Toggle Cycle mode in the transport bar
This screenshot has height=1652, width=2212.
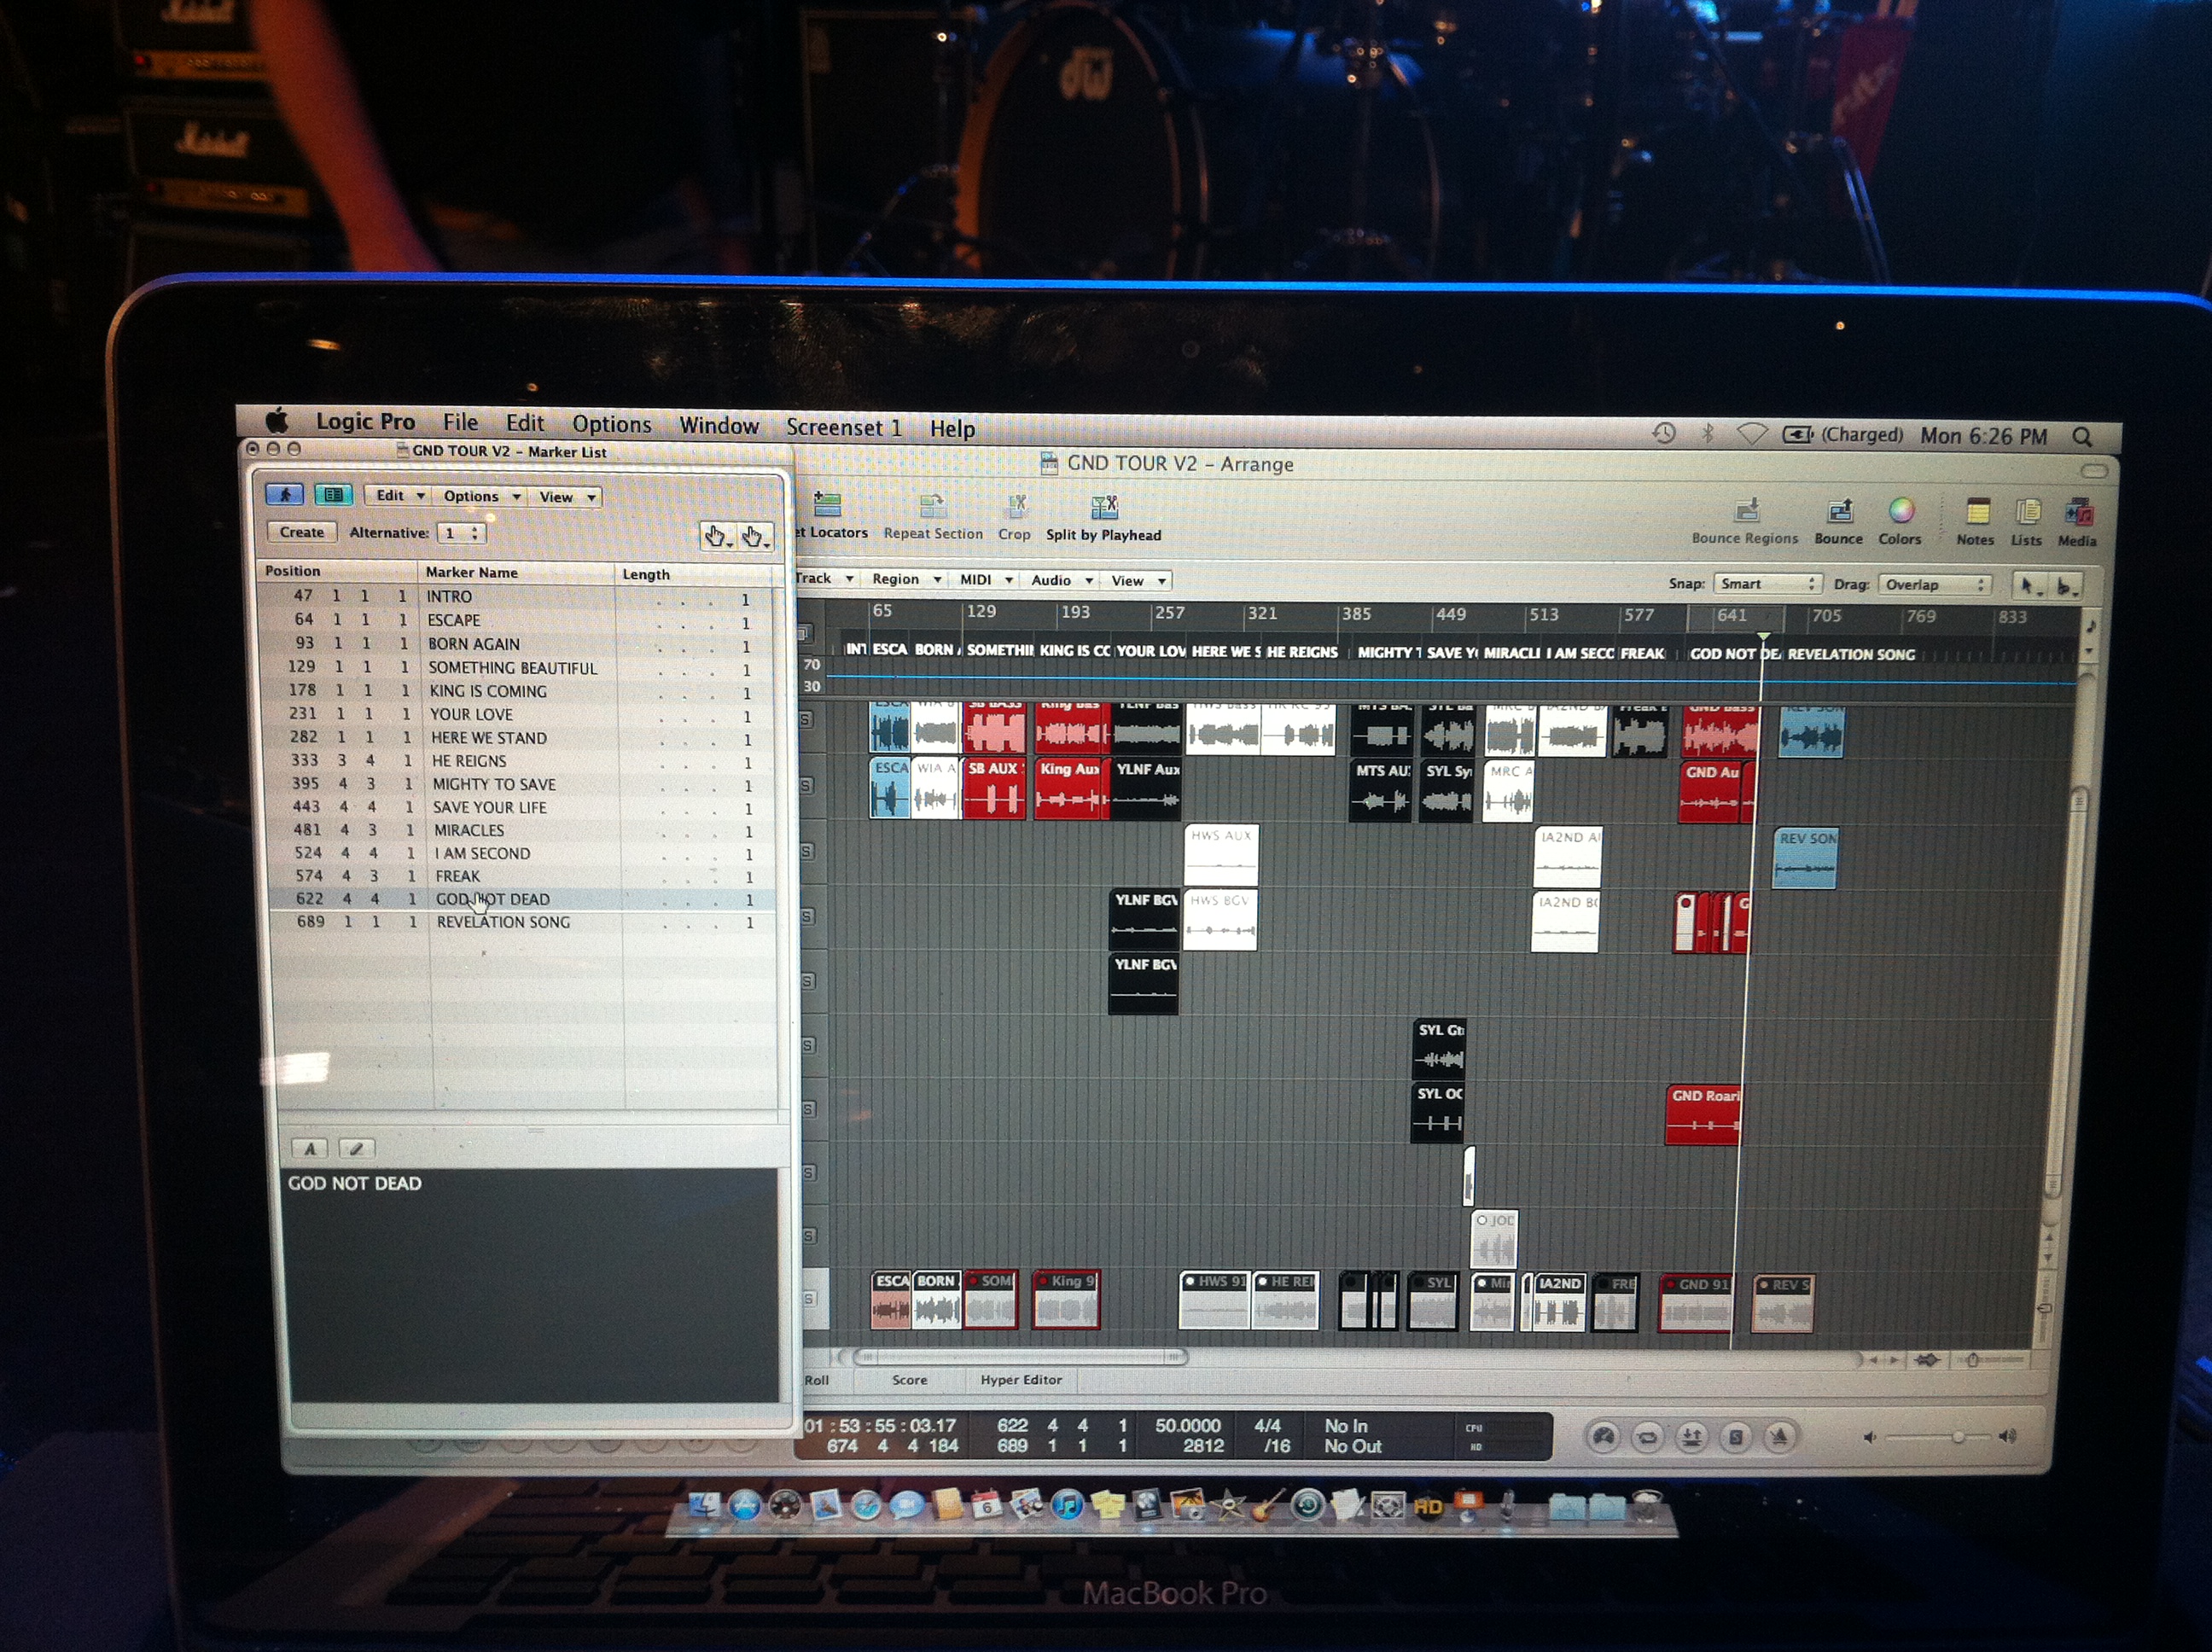point(1646,1438)
